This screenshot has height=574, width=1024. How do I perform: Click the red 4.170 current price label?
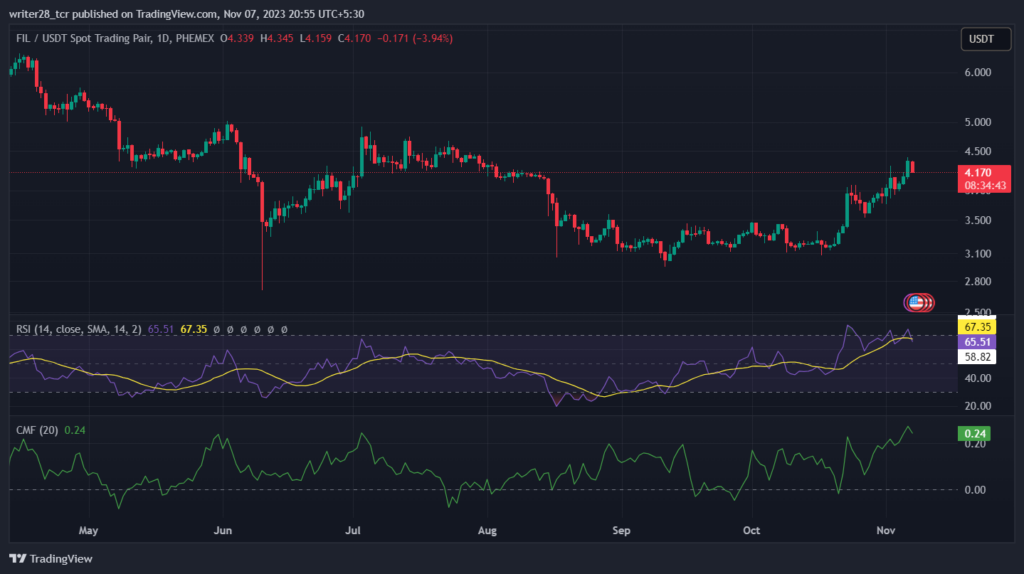984,172
